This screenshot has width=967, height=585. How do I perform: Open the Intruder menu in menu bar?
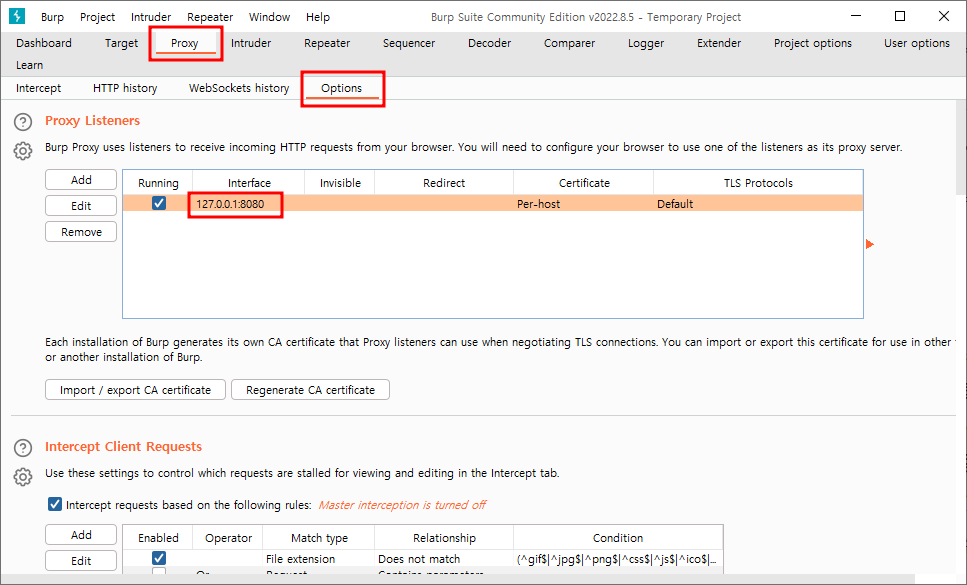(x=151, y=17)
